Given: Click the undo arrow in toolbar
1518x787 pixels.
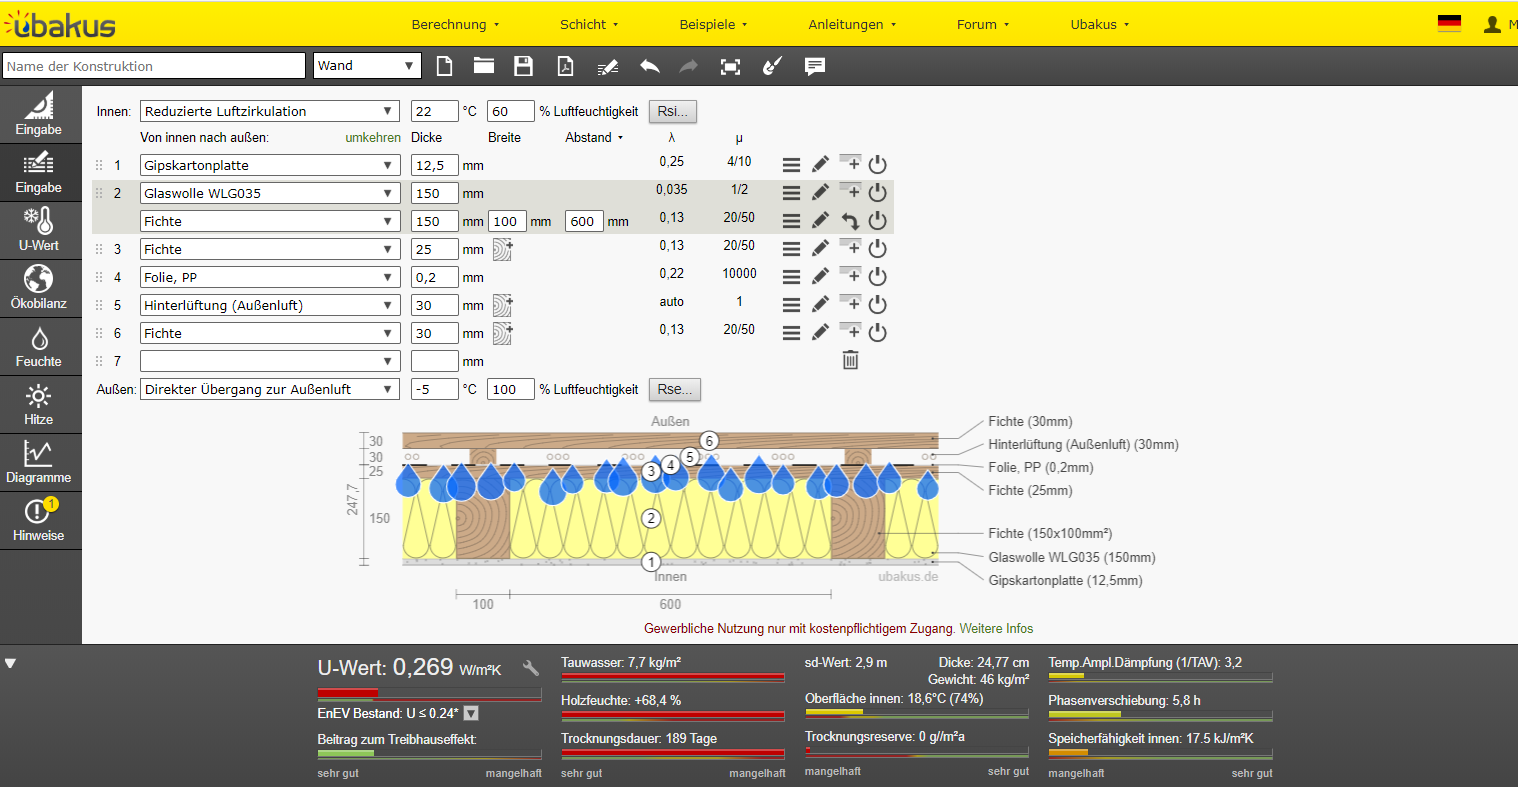Looking at the screenshot, I should pos(650,66).
